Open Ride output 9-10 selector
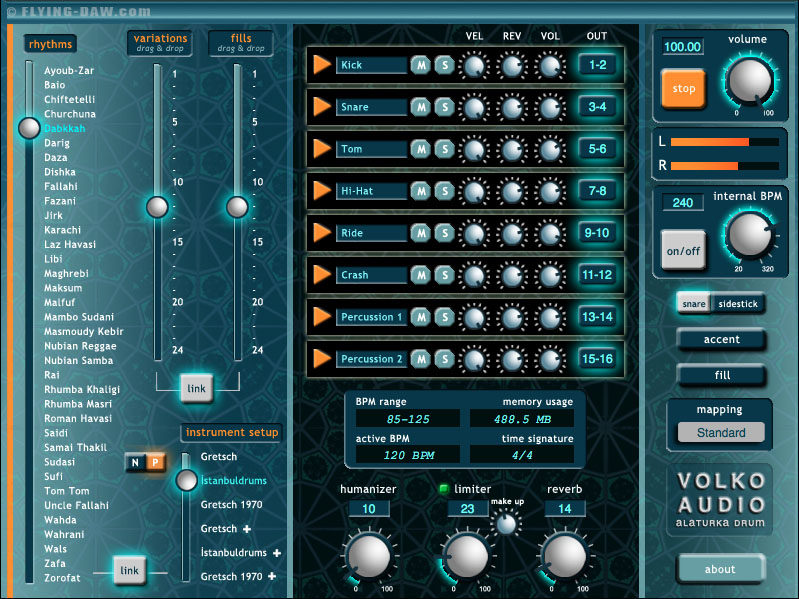The width and height of the screenshot is (799, 599). point(597,233)
